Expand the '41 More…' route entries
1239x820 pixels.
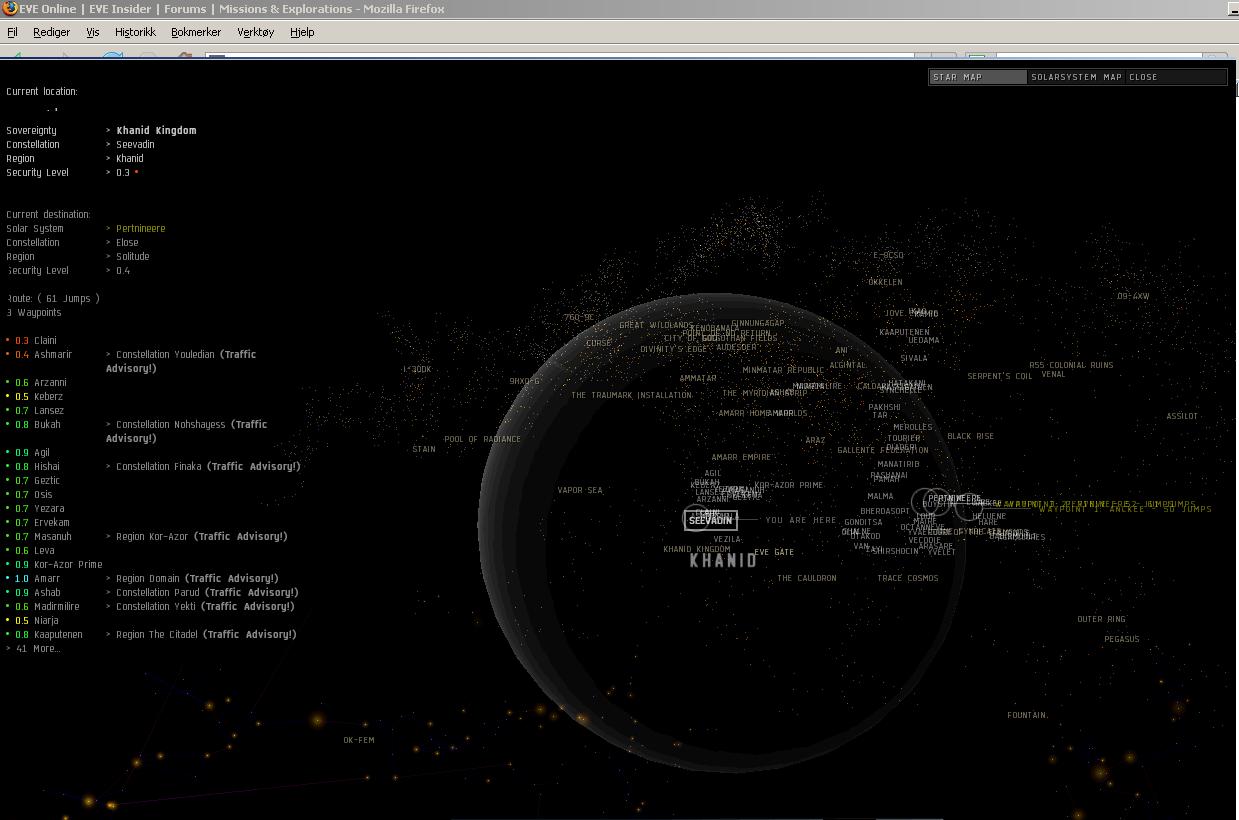(x=33, y=648)
